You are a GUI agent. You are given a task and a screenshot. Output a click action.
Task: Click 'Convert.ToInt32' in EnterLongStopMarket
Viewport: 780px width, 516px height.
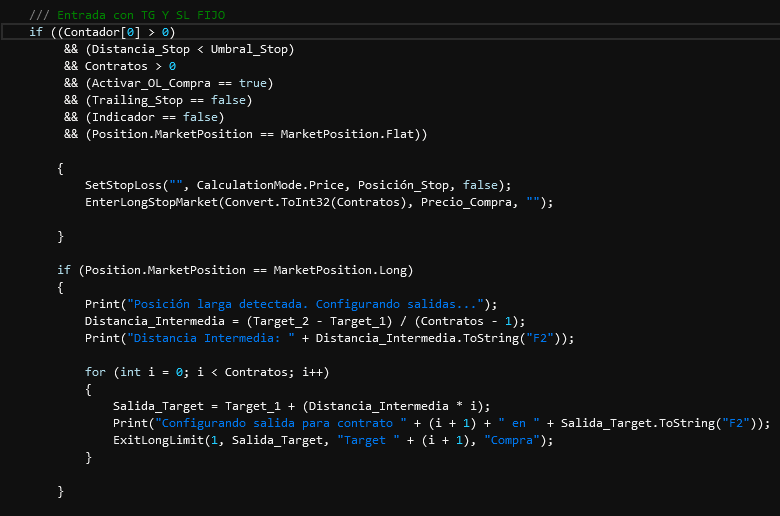pos(277,202)
